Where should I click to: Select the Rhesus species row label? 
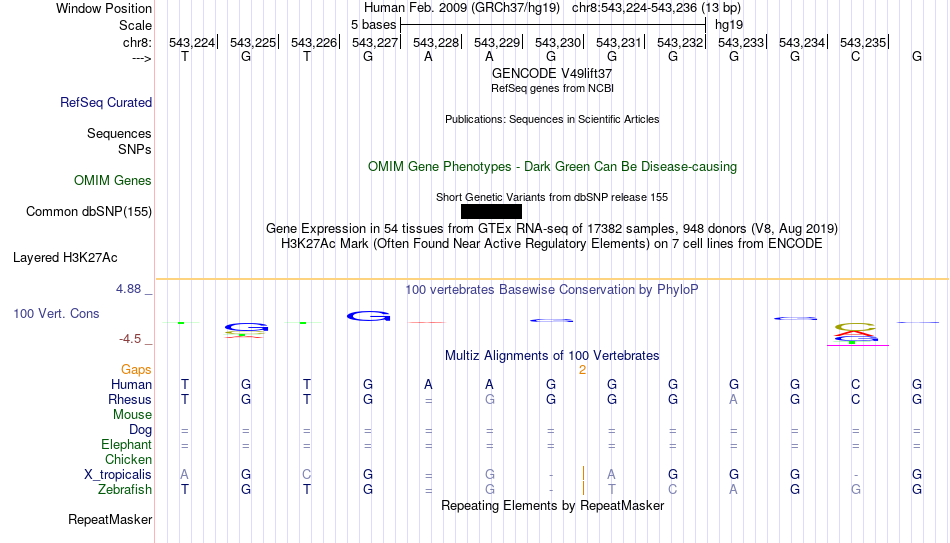130,399
